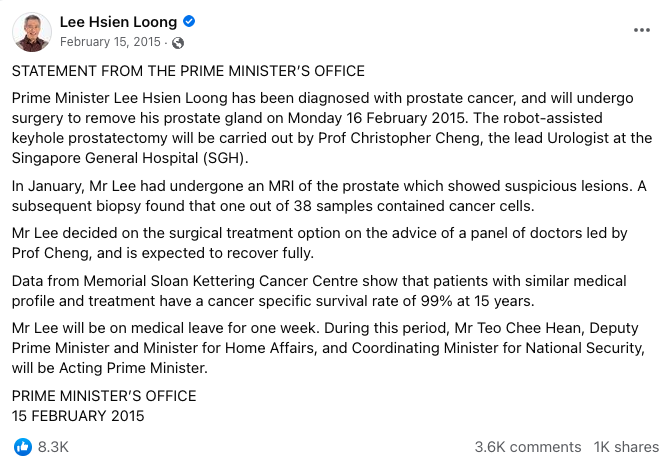Click the "STATEMENT FROM THE PRIME MINISTER'S OFFICE" heading
Screen dimensions: 669x465
coord(188,71)
